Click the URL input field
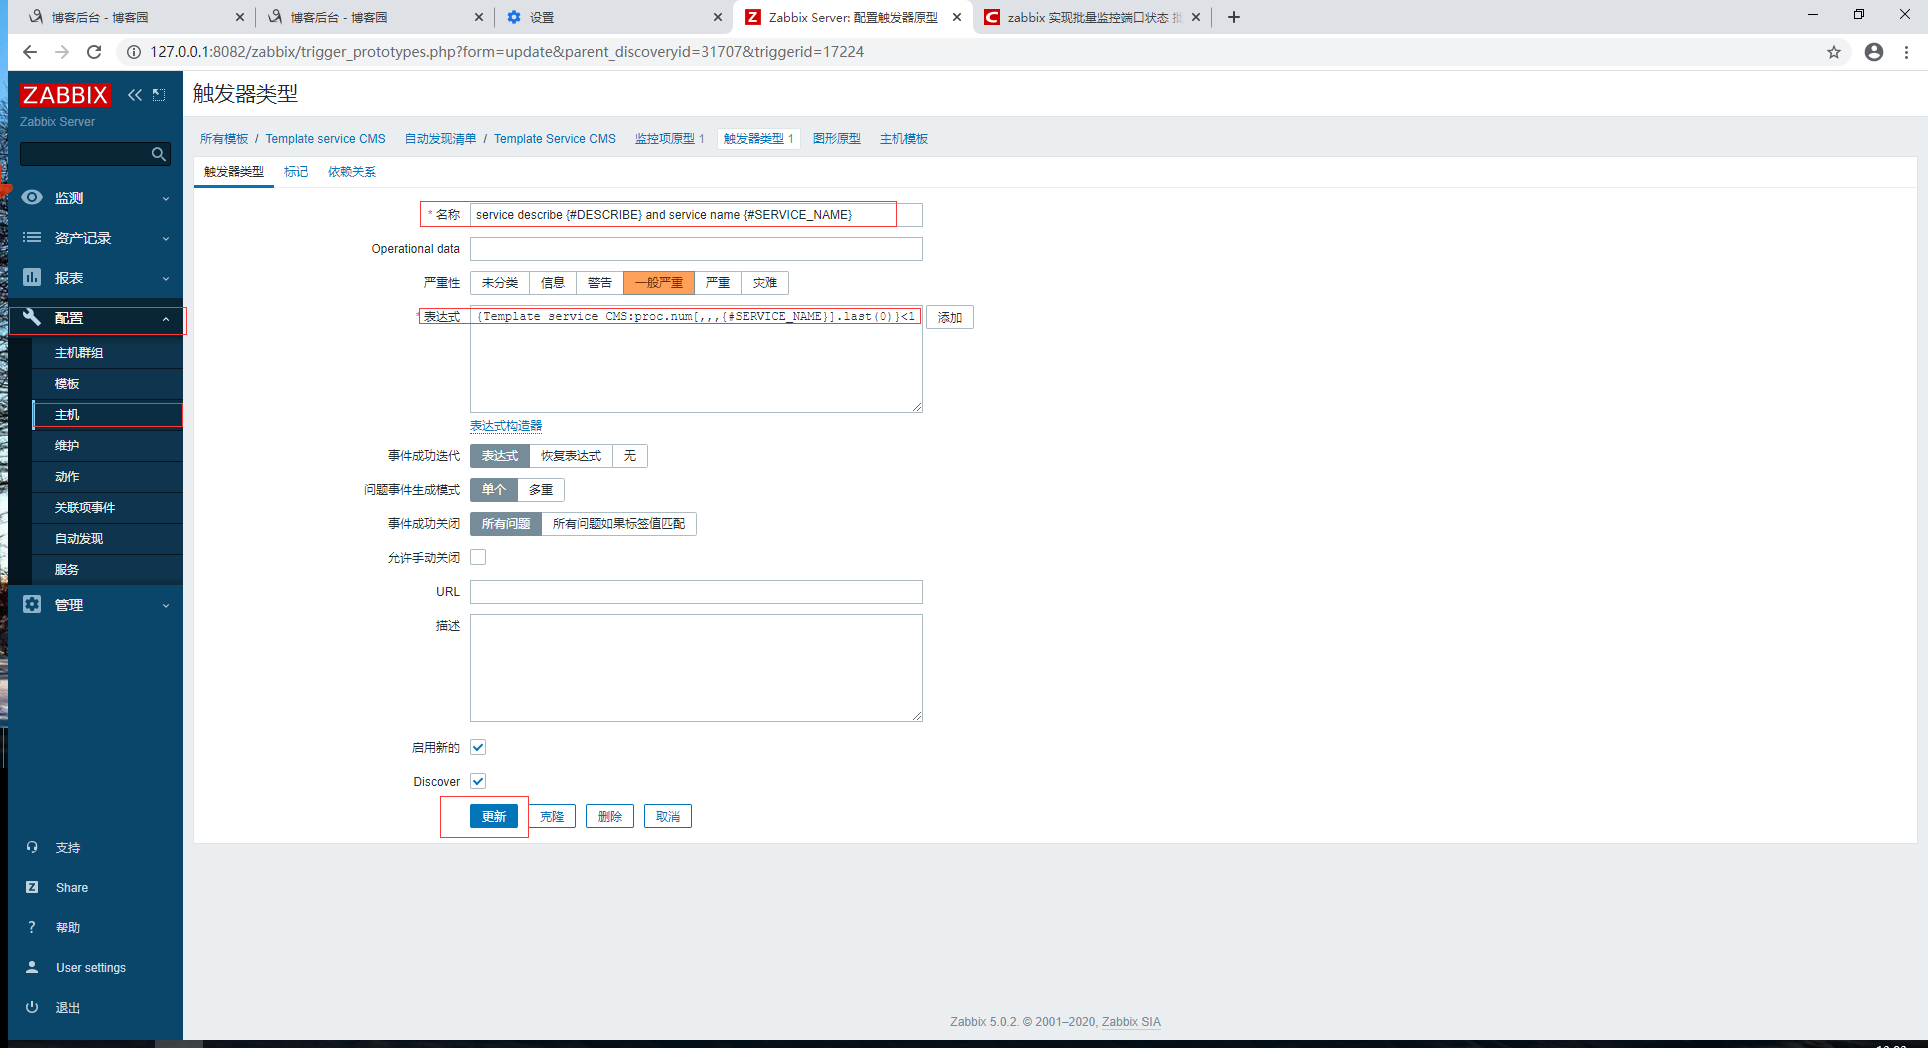 pos(696,592)
